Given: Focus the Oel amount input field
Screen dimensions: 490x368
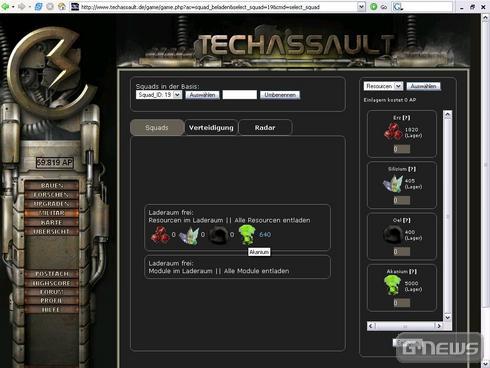Looking at the screenshot, I should [401, 252].
